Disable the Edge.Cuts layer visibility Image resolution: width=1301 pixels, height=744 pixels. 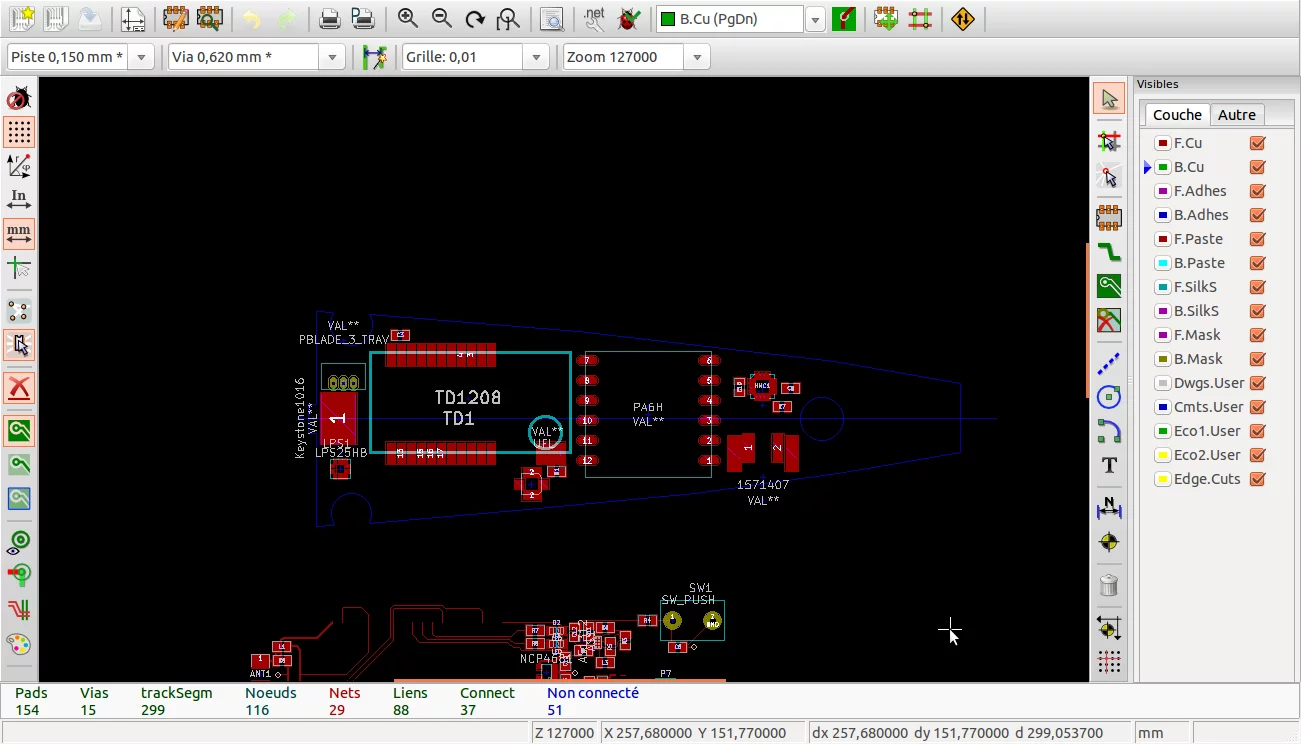[x=1258, y=479]
